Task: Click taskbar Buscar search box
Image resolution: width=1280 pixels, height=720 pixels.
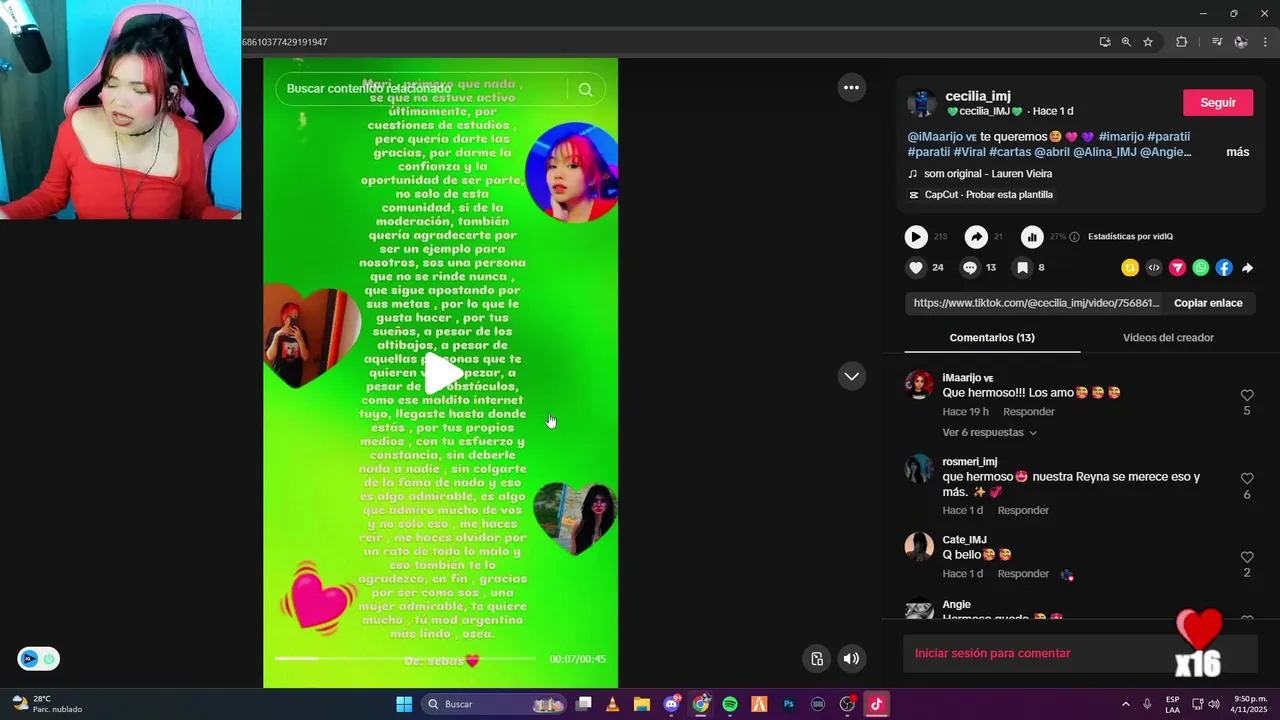Action: click(x=494, y=704)
